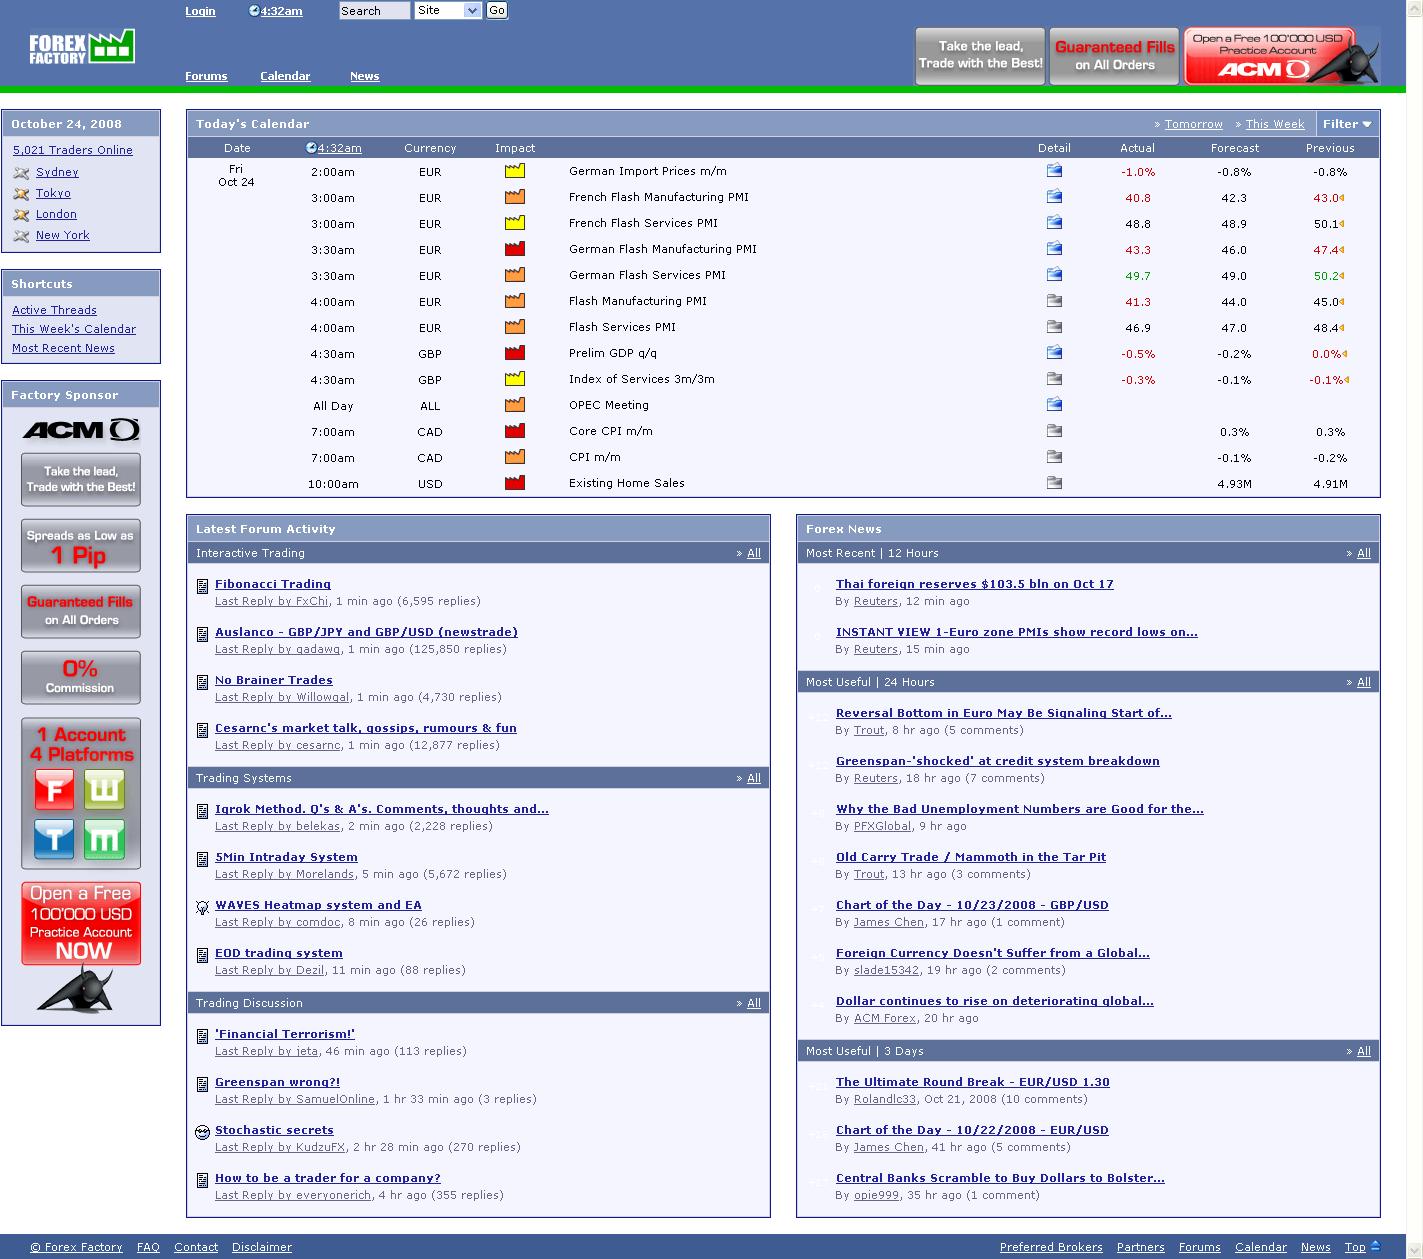The image size is (1423, 1259).
Task: Click thread icon beside Fibonacci Trading
Action: coord(203,586)
